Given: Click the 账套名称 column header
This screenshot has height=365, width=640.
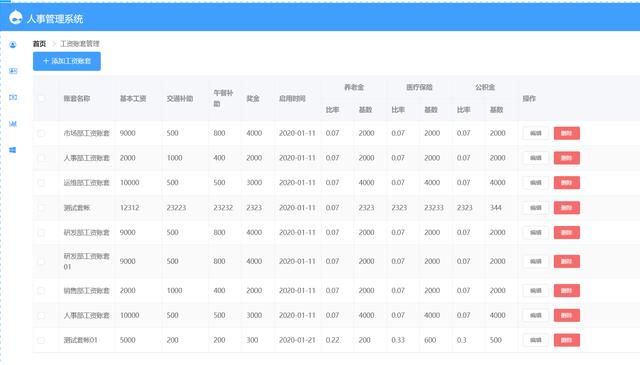Looking at the screenshot, I should coord(77,98).
